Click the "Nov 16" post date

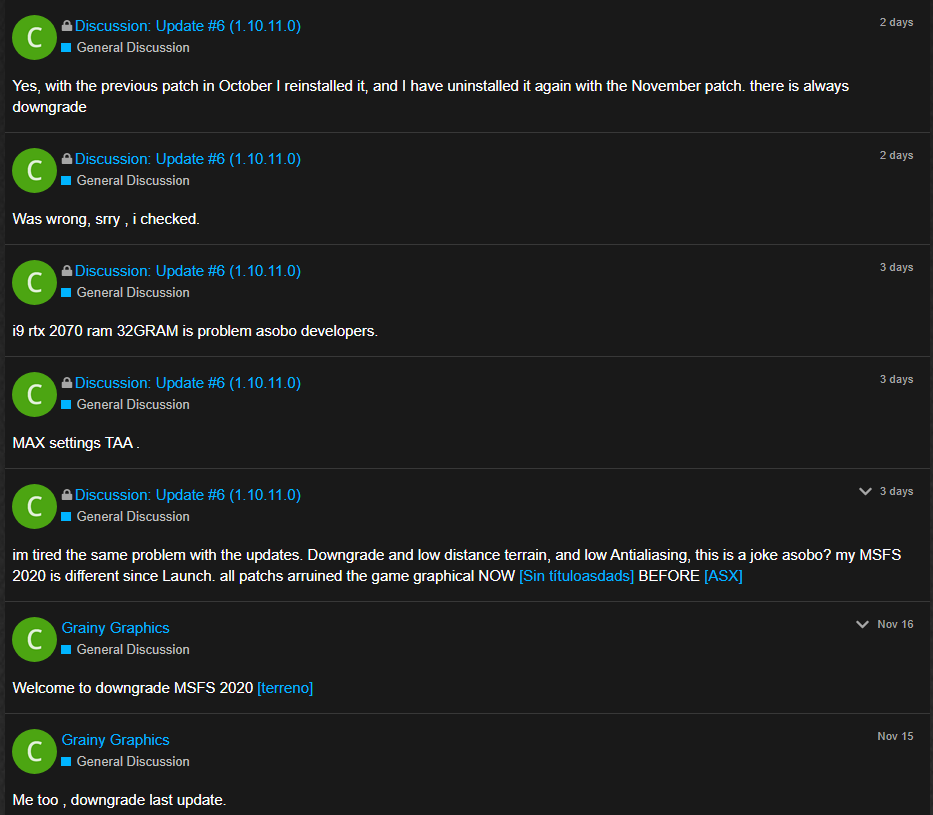point(895,624)
